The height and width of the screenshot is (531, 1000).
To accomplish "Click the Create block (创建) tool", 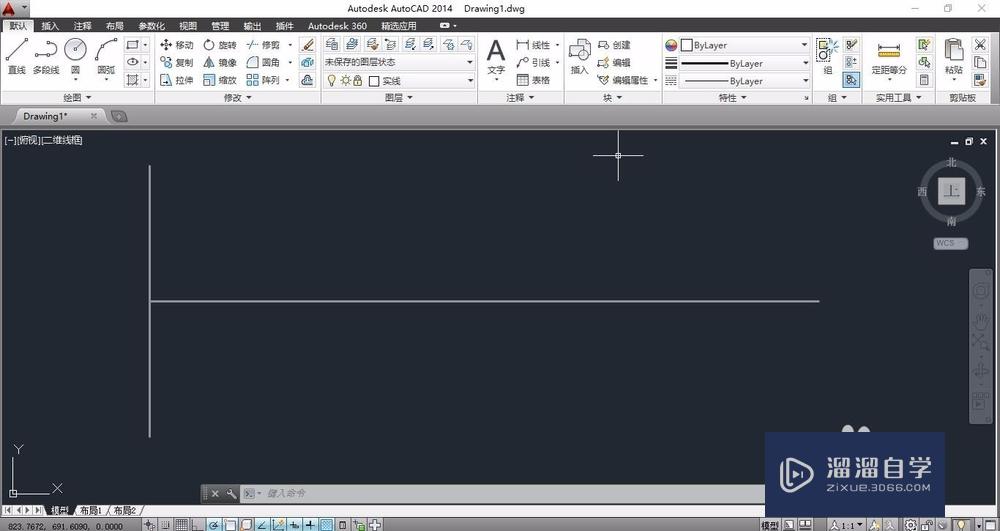I will coord(614,45).
